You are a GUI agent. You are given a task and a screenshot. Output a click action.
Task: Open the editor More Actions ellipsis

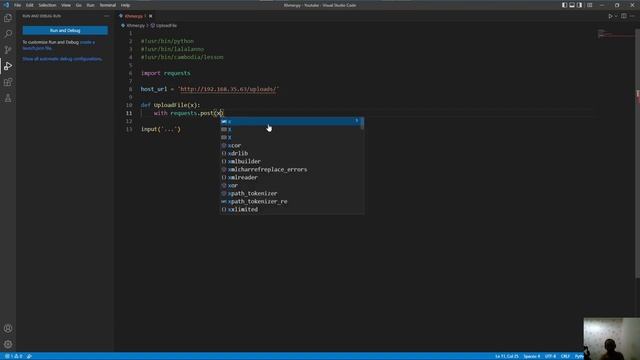point(633,16)
